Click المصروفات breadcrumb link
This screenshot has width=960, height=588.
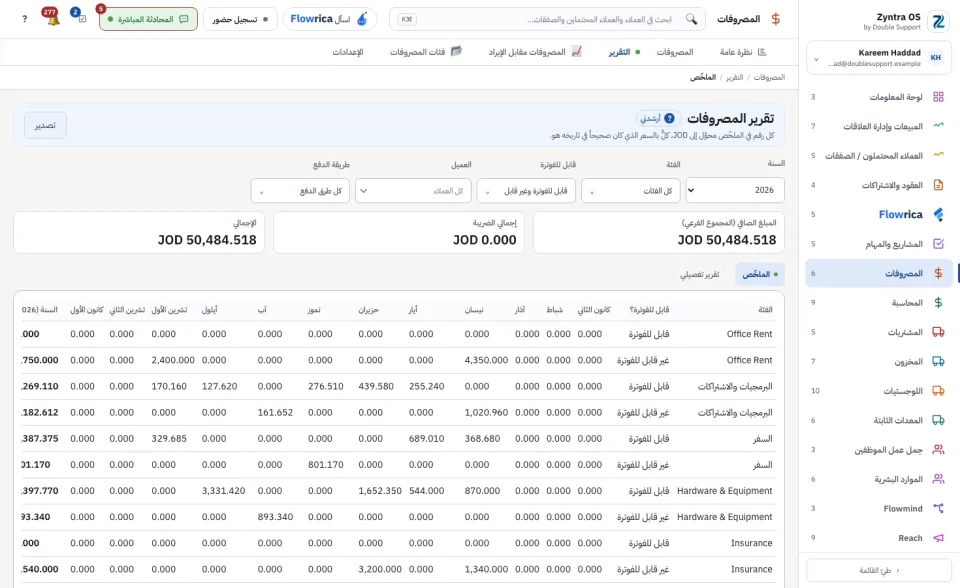[769, 77]
